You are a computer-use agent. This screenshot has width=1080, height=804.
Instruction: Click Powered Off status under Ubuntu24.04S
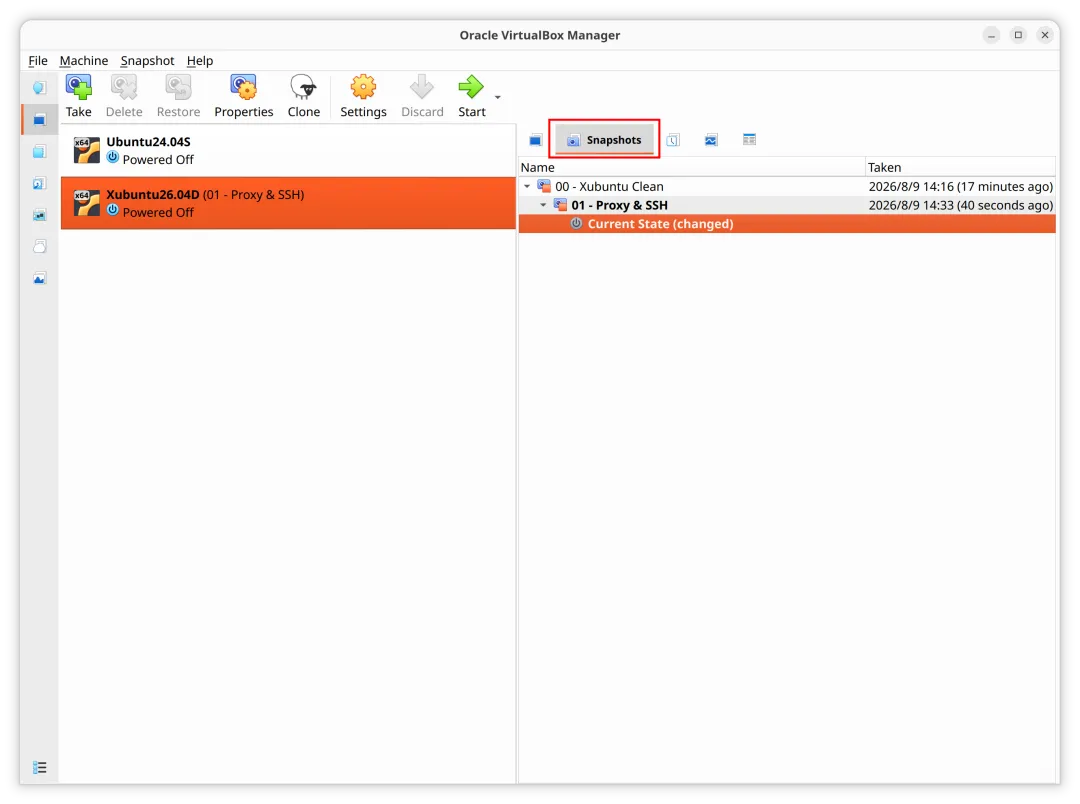coord(158,159)
